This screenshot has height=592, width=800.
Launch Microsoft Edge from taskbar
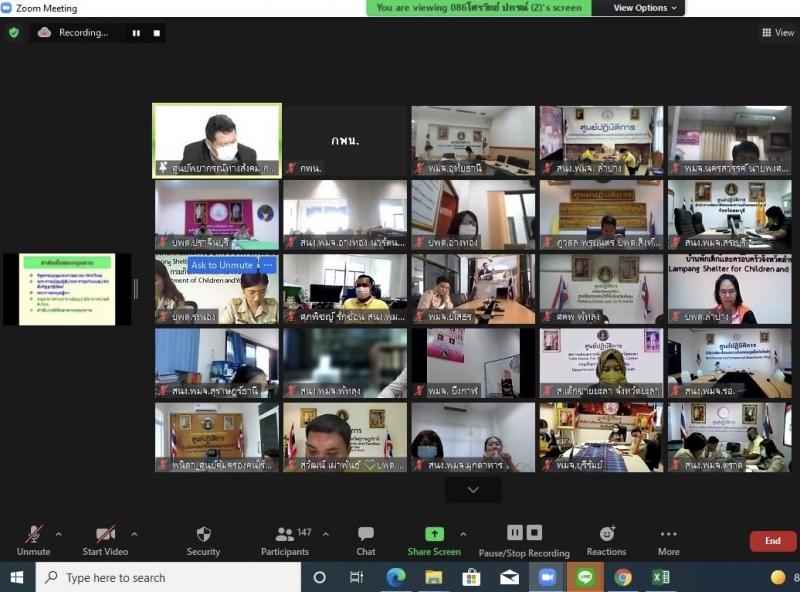point(395,578)
